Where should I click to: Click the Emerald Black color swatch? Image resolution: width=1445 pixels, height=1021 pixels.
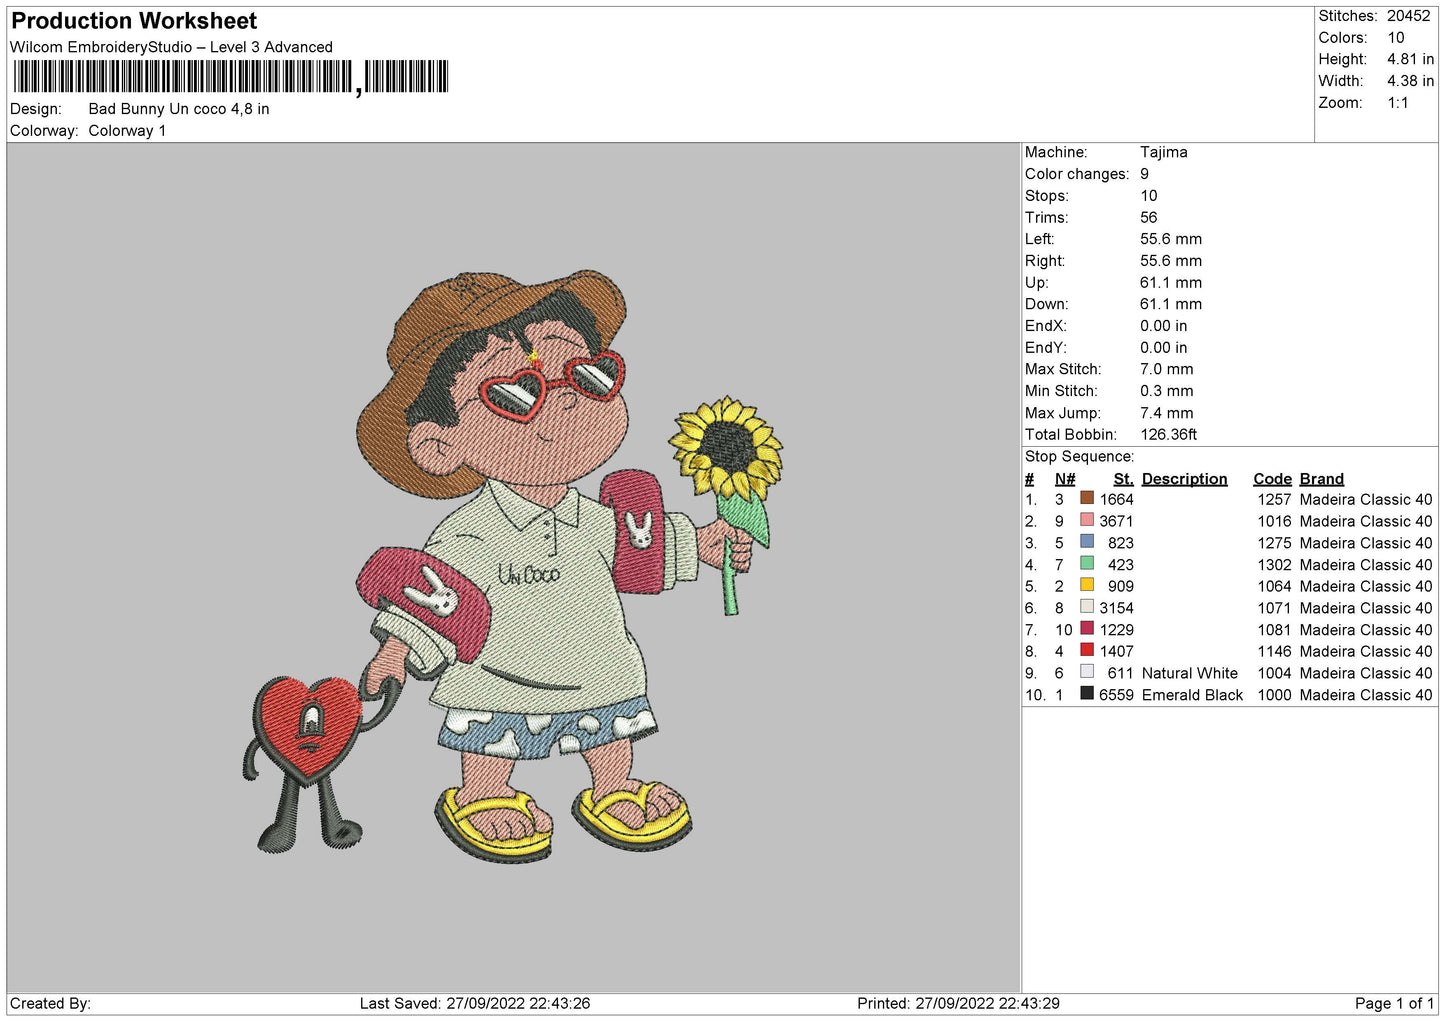point(1087,694)
